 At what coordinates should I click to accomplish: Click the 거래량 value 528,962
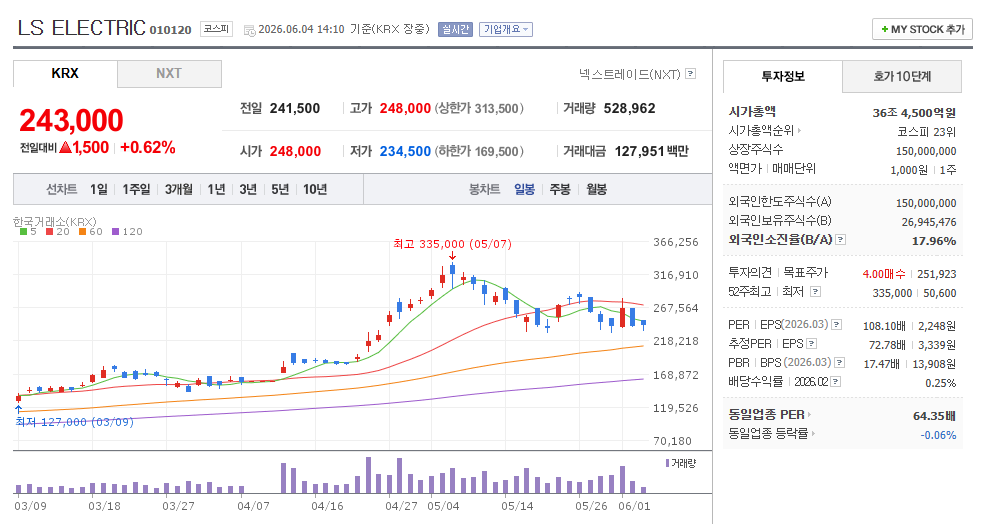click(x=629, y=108)
